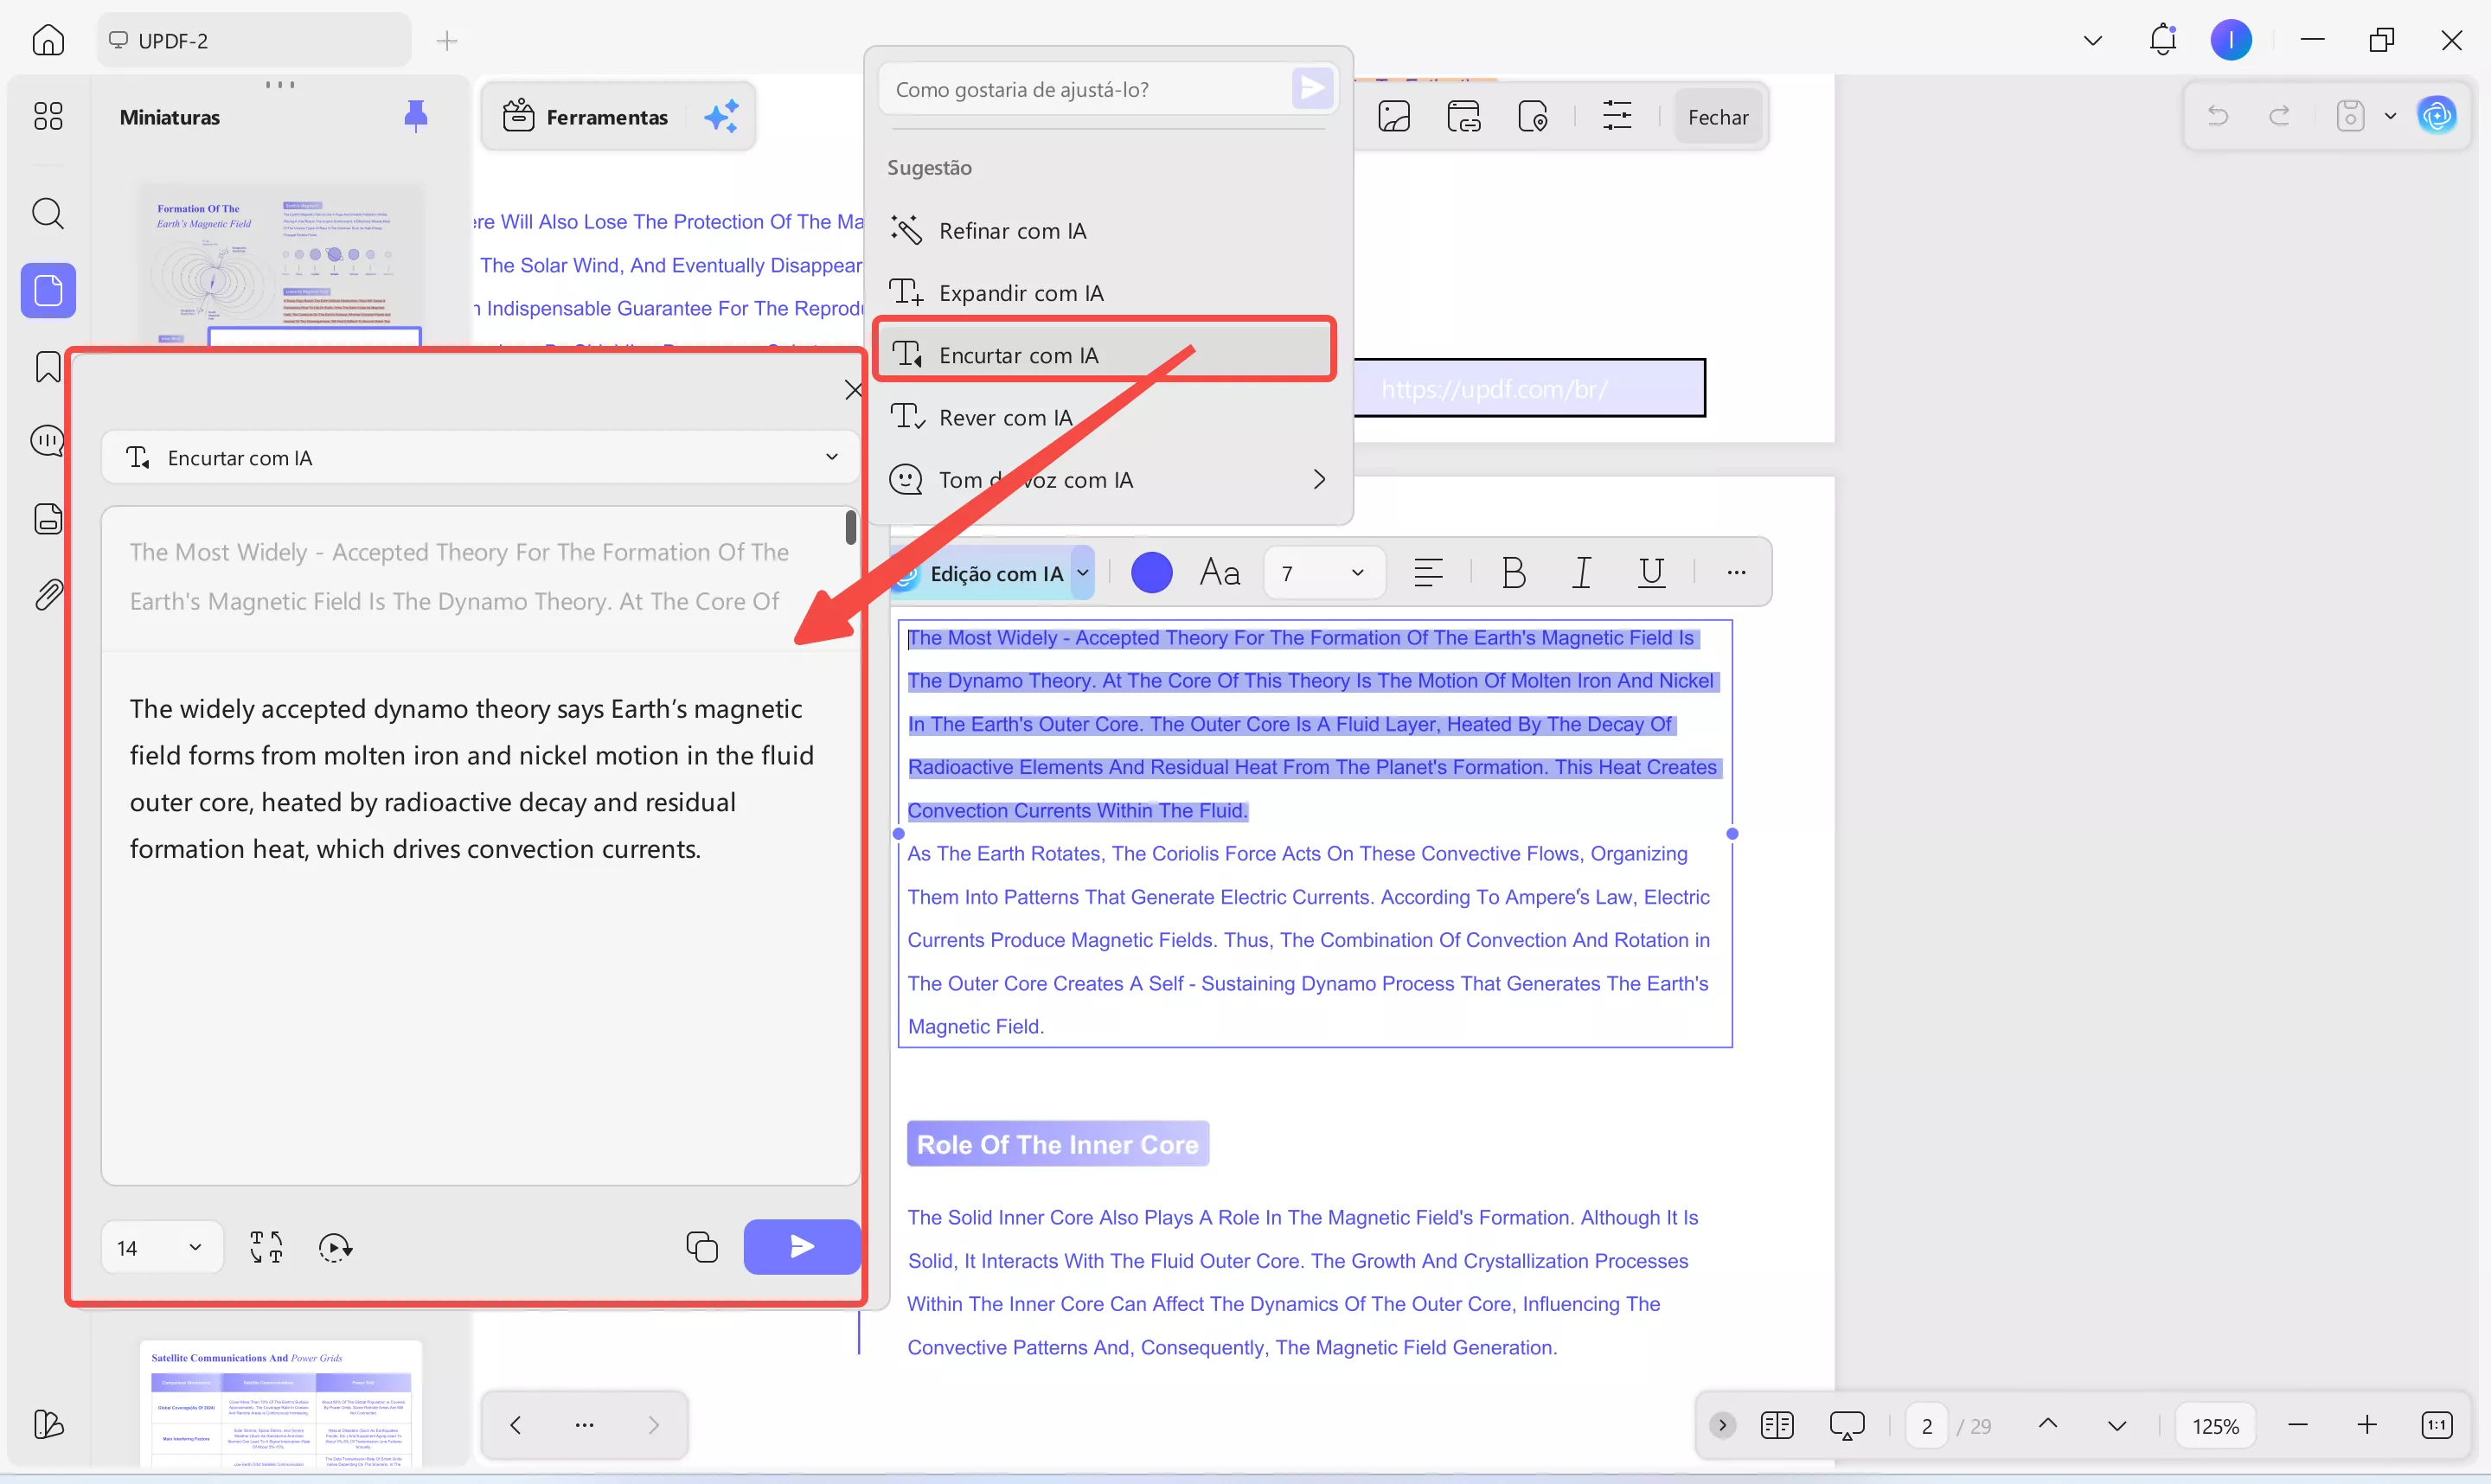This screenshot has width=2491, height=1484.
Task: Click the replace text icon
Action: (266, 1247)
